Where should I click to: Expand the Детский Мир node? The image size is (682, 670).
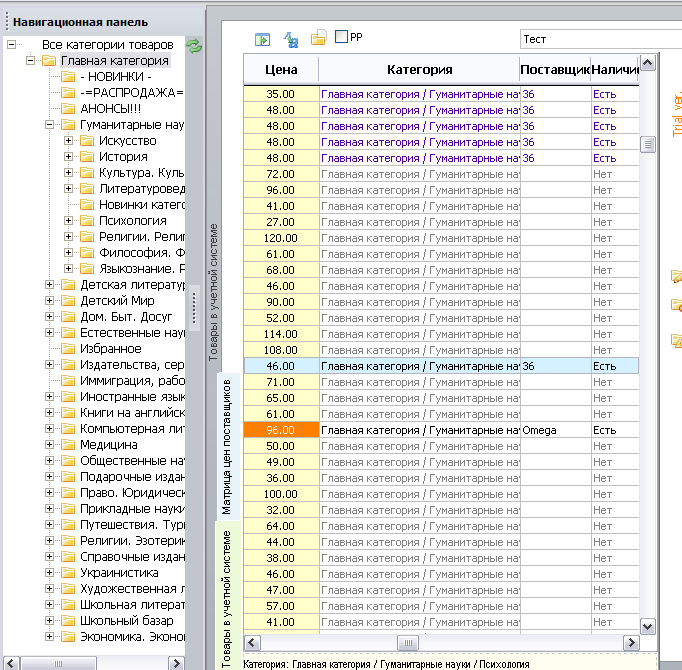[x=50, y=301]
